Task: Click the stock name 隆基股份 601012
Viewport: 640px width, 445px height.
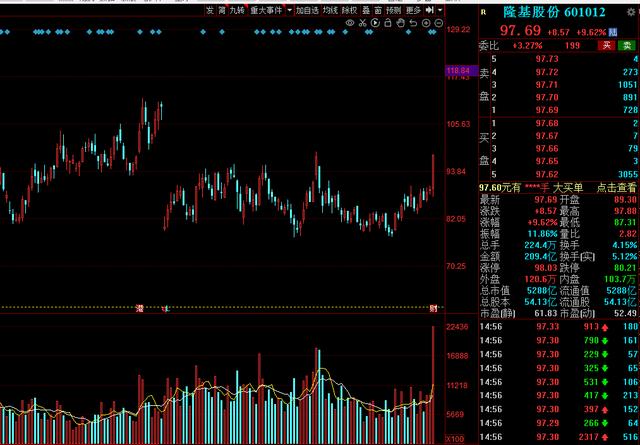Action: pyautogui.click(x=554, y=12)
